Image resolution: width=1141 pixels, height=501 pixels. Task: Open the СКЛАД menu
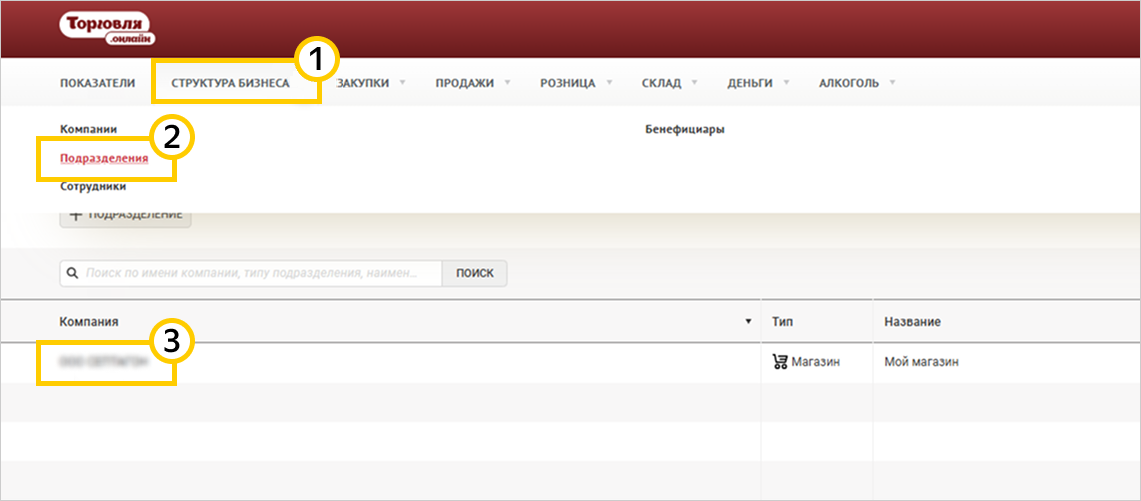(661, 83)
